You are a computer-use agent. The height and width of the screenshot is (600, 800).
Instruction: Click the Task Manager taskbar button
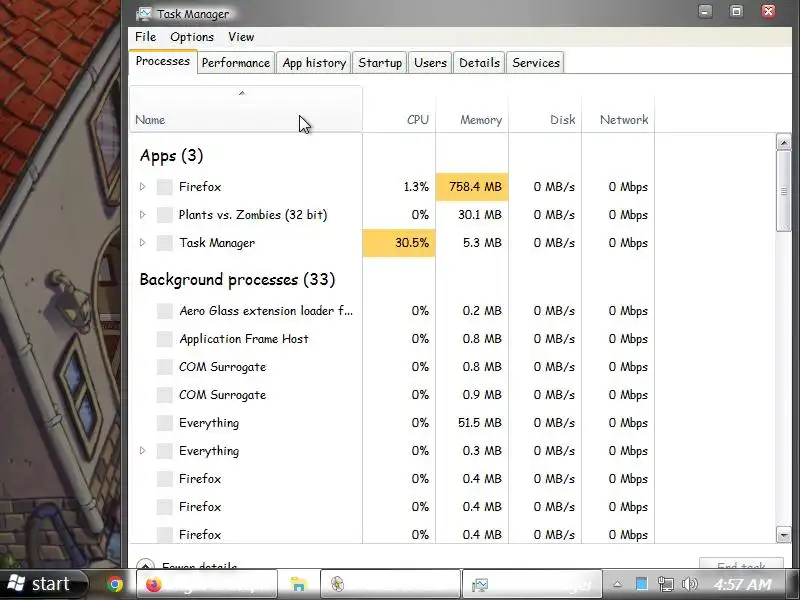532,584
